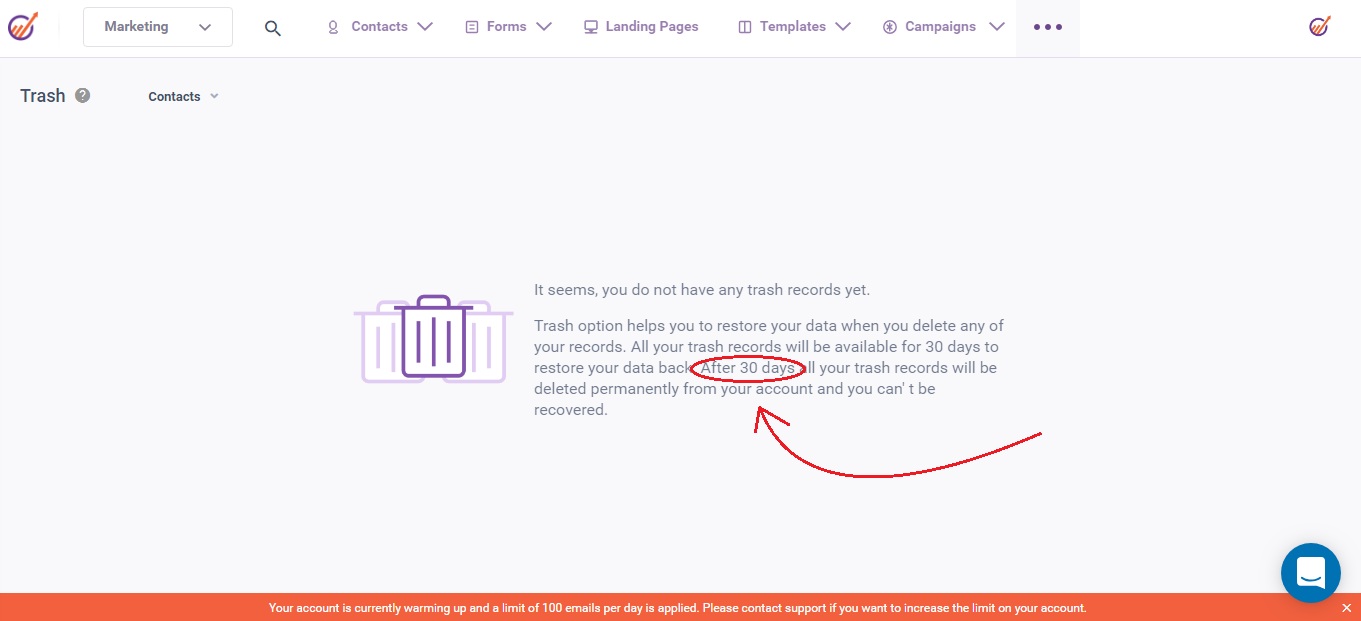Dismiss the orange warm-up notification banner
The width and height of the screenshot is (1361, 621).
(x=1346, y=608)
